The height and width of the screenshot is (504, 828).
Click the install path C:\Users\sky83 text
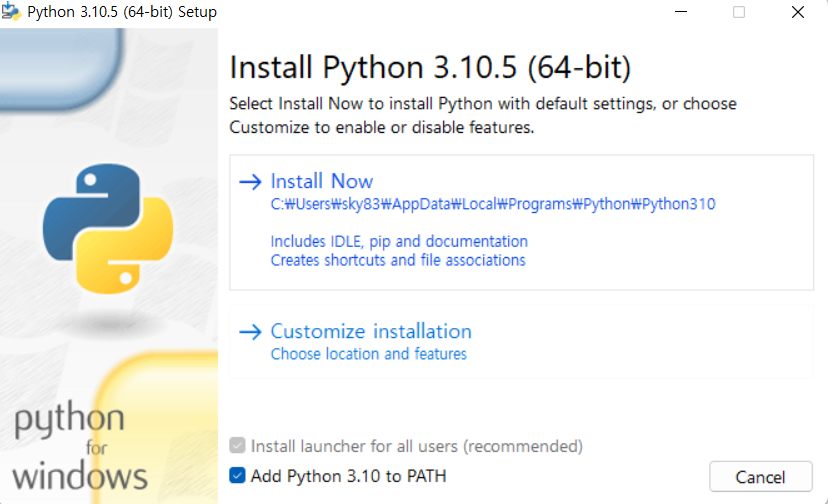(x=493, y=204)
